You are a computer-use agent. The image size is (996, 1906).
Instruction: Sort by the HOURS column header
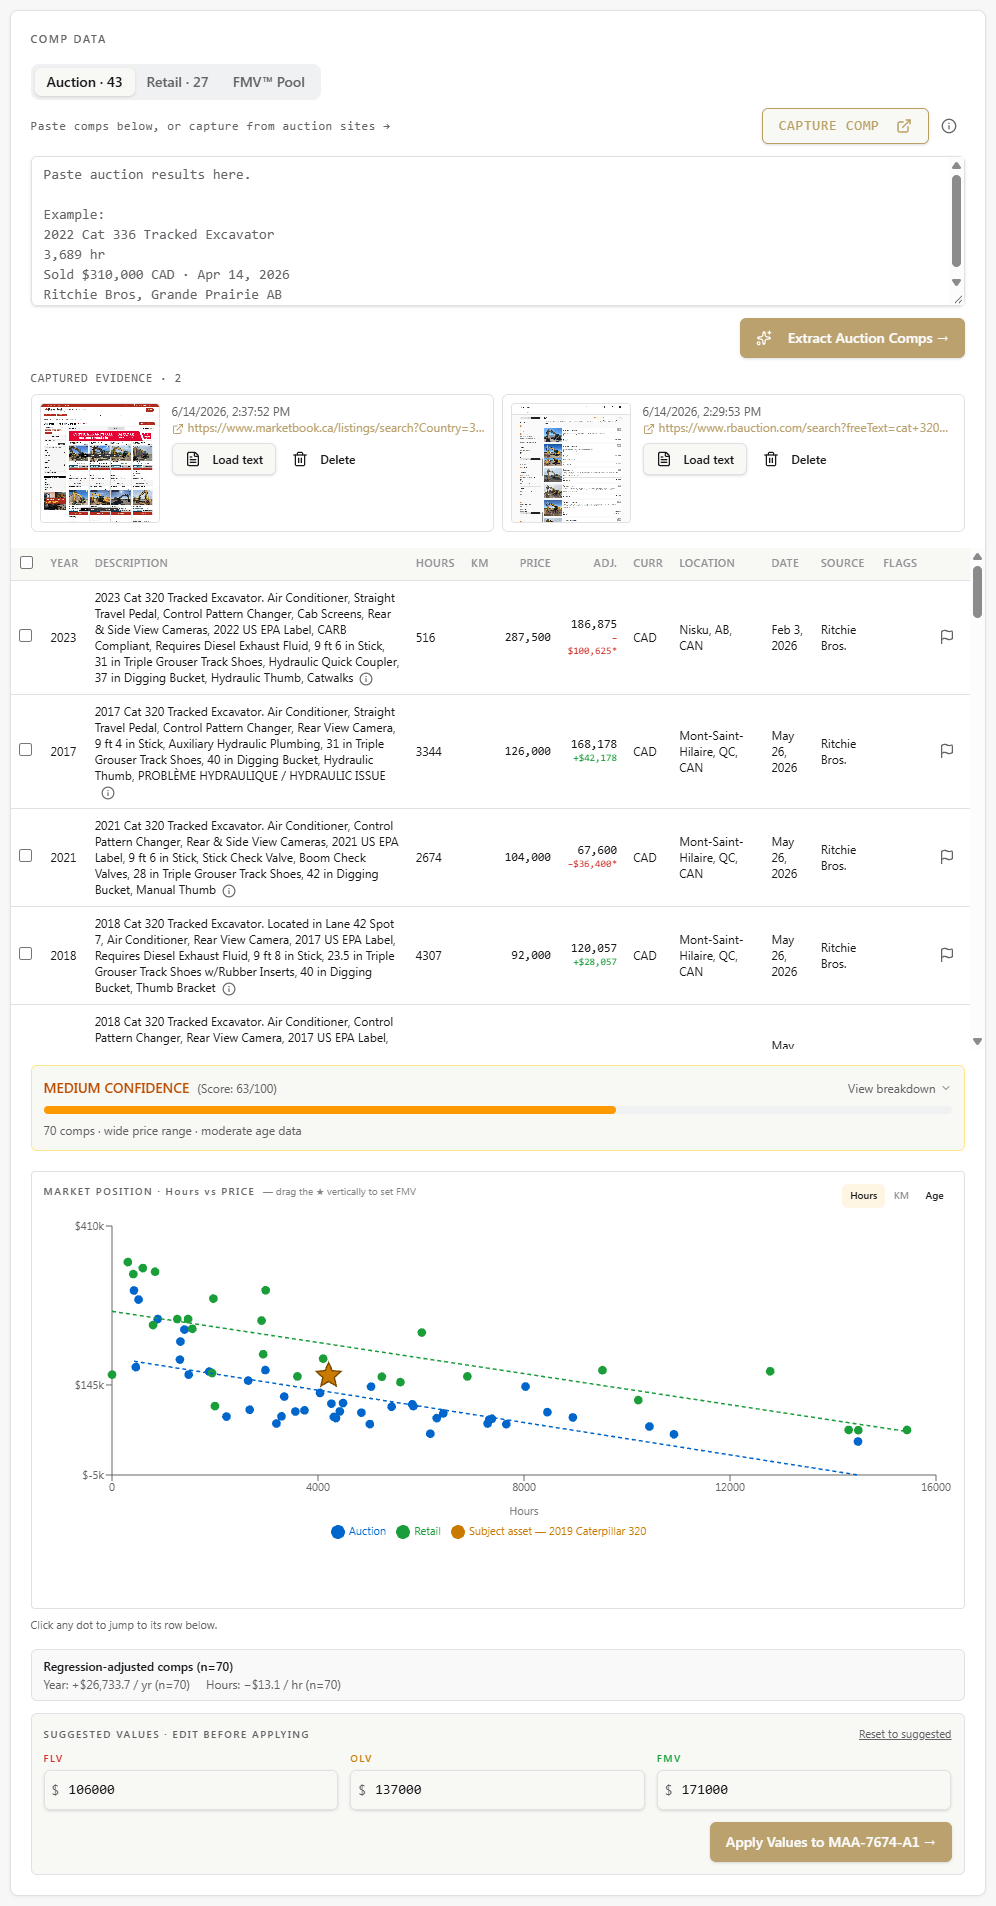click(435, 563)
